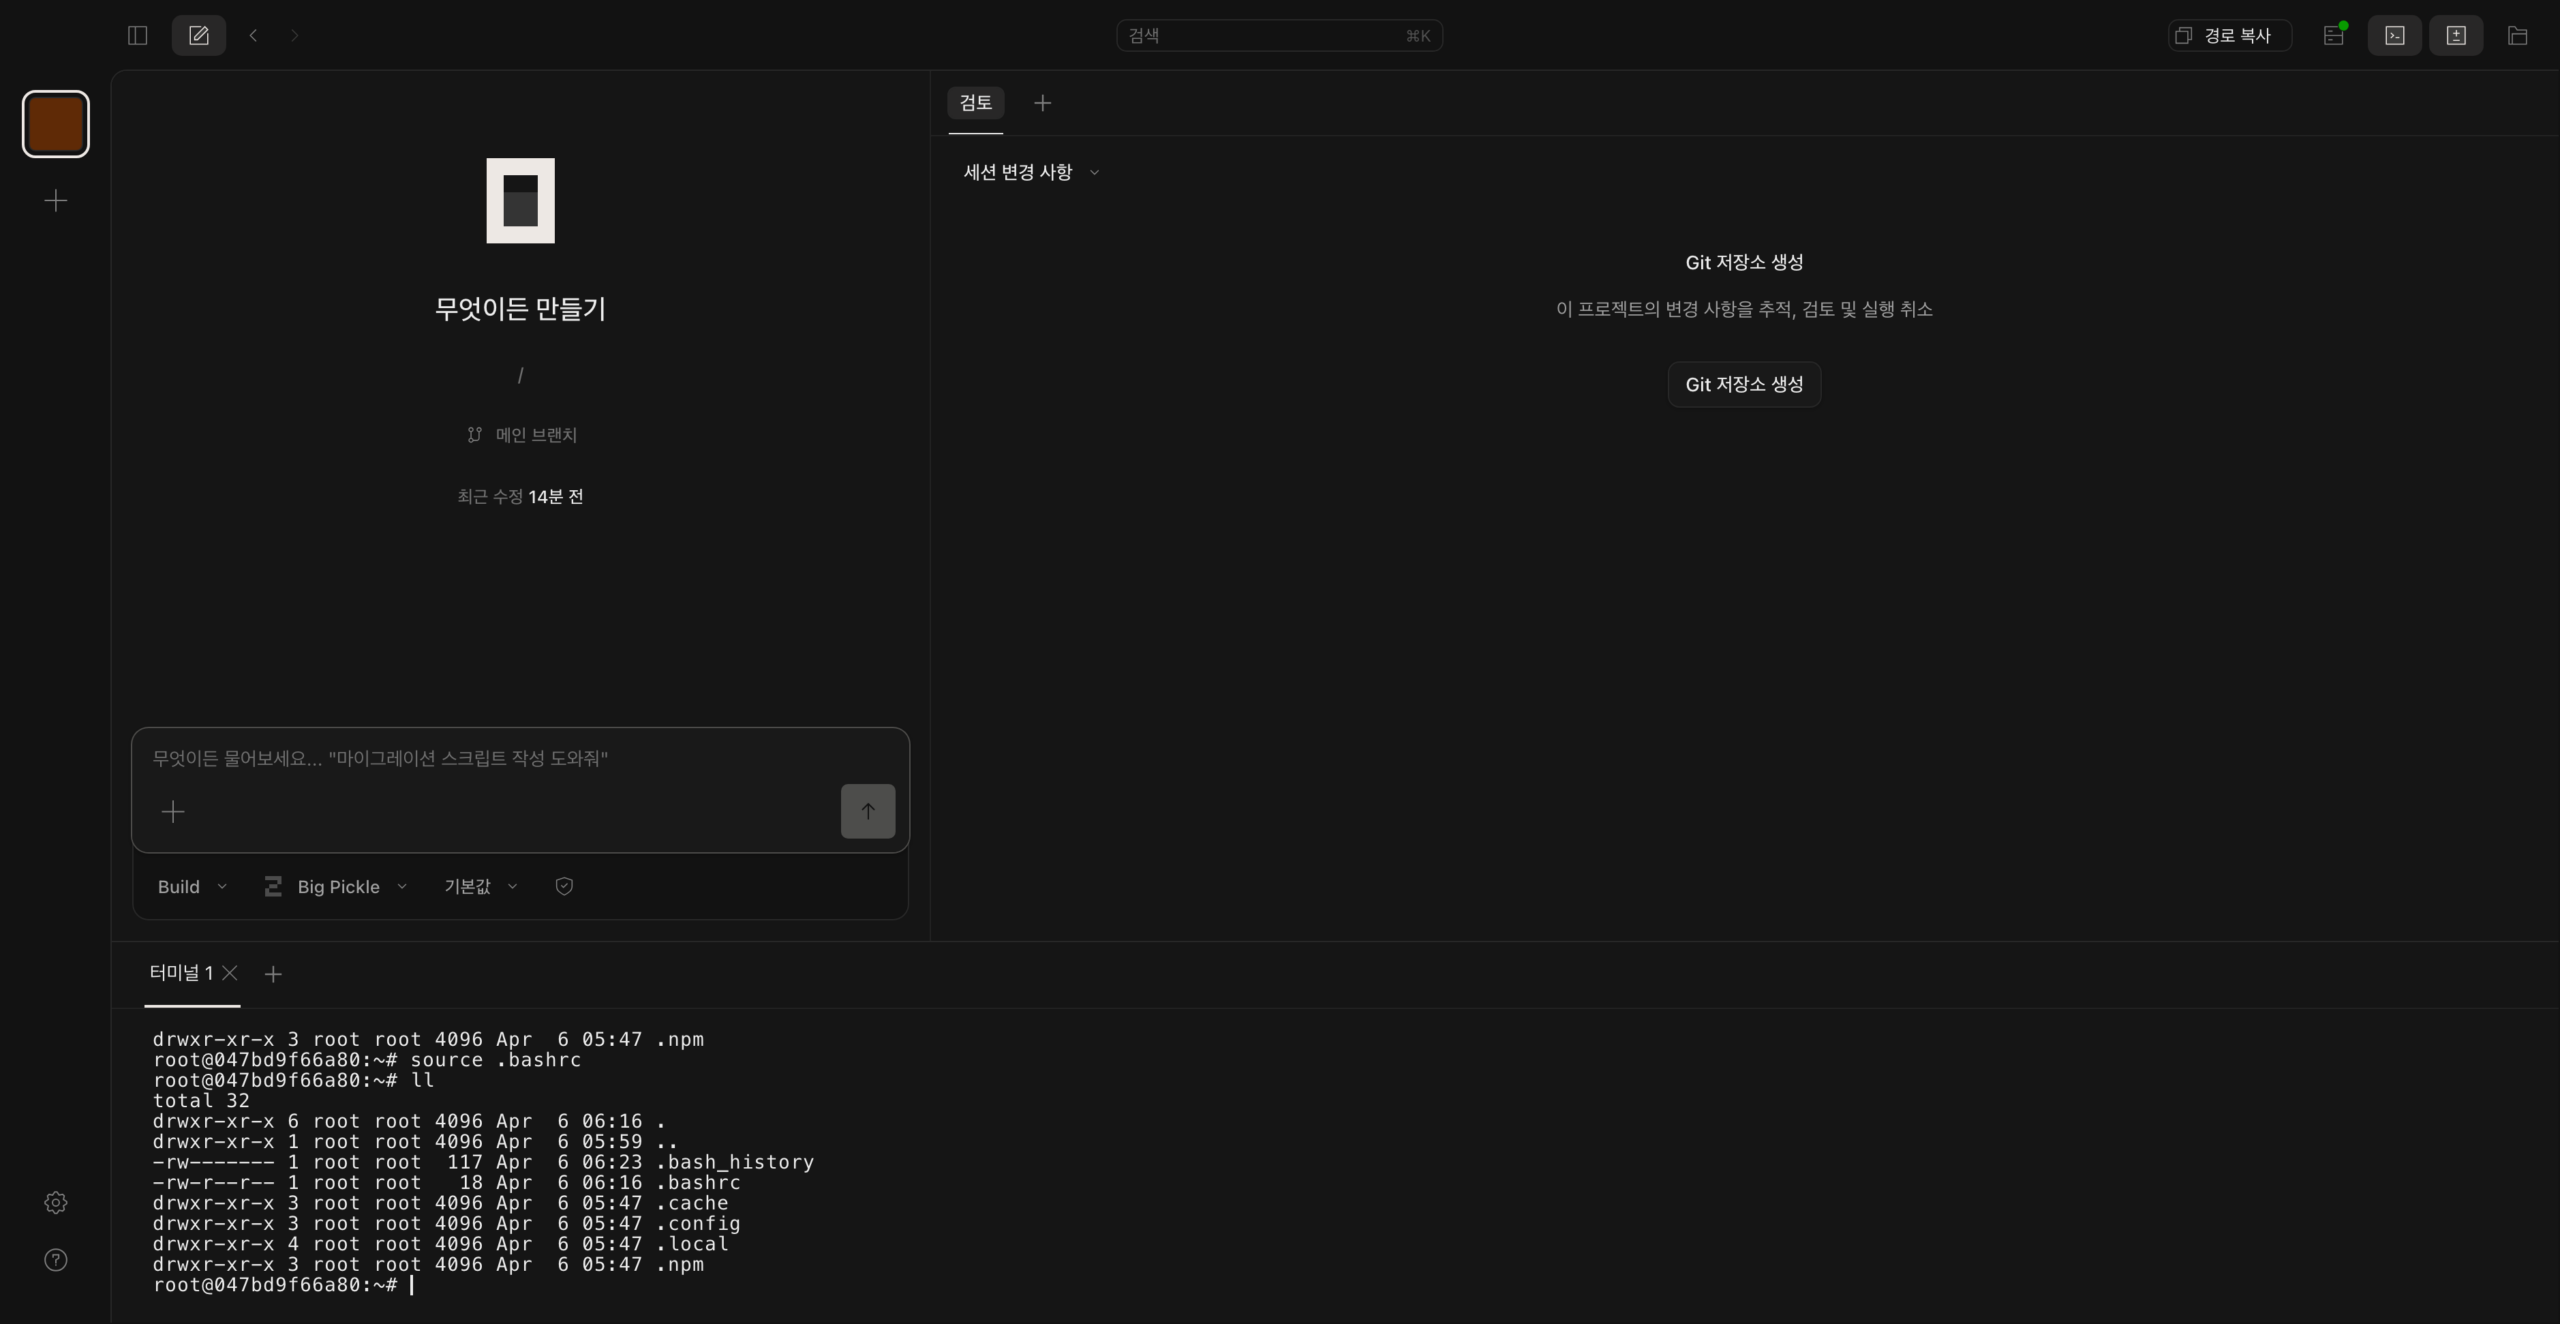2560x1324 pixels.
Task: Click the .cache line below .bashrc
Action: point(440,1203)
